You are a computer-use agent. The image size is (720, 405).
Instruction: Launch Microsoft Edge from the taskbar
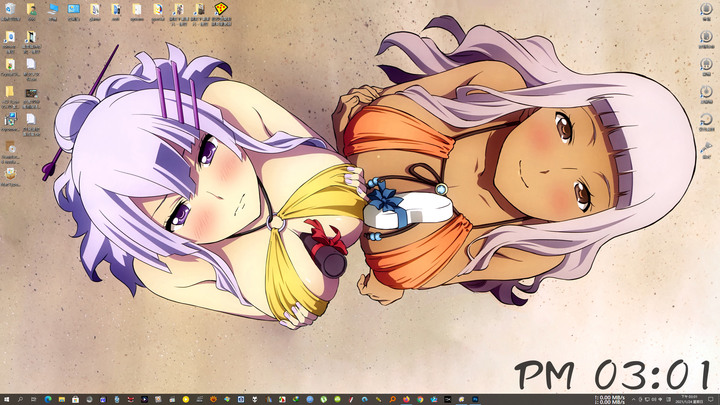click(x=48, y=399)
